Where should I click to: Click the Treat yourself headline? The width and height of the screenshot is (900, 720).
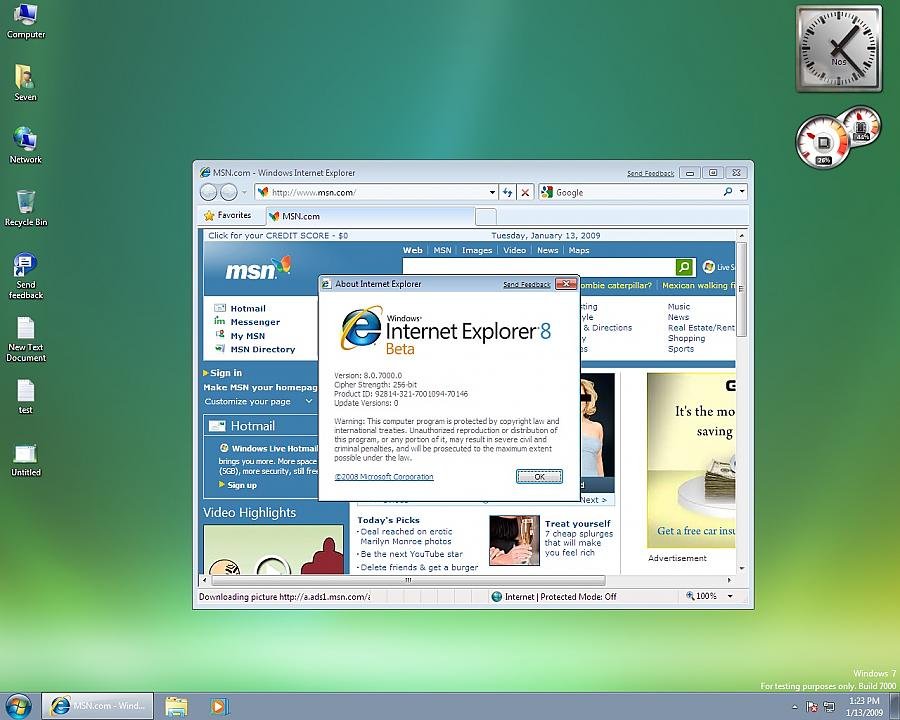pos(577,524)
